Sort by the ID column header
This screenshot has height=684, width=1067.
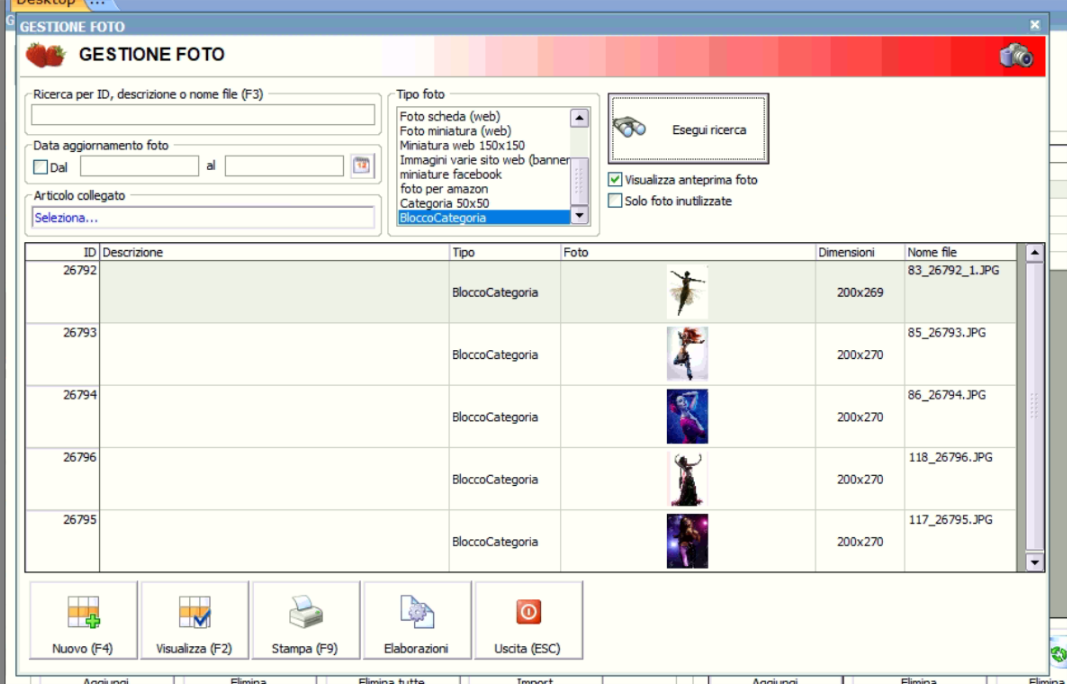click(x=63, y=253)
